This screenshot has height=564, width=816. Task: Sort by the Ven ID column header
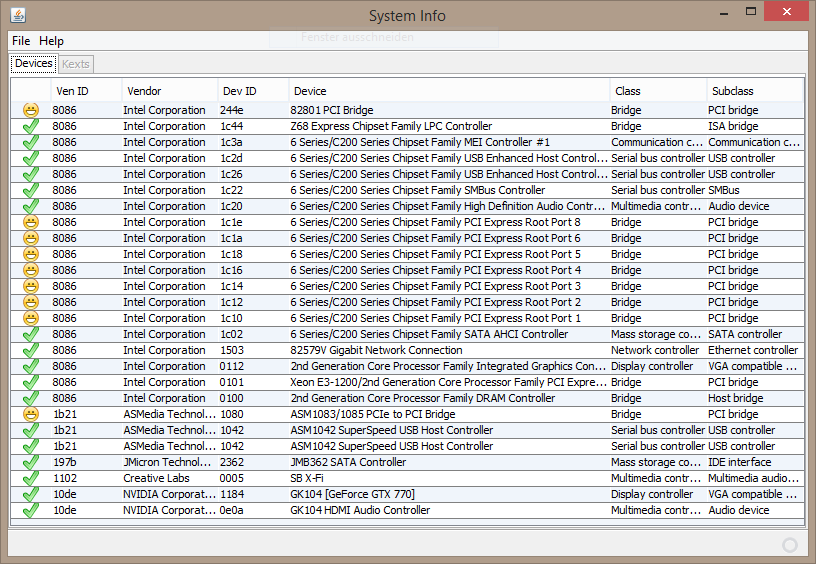coord(86,91)
